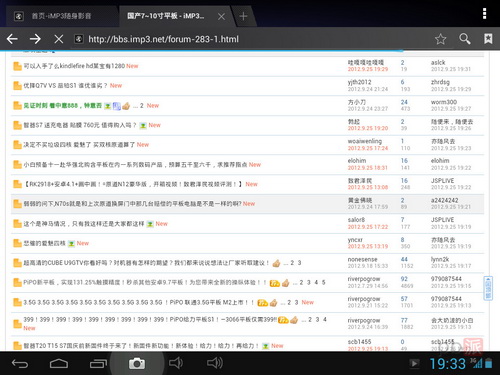Open the recent apps button
The height and width of the screenshot is (375, 500).
(x=98, y=363)
